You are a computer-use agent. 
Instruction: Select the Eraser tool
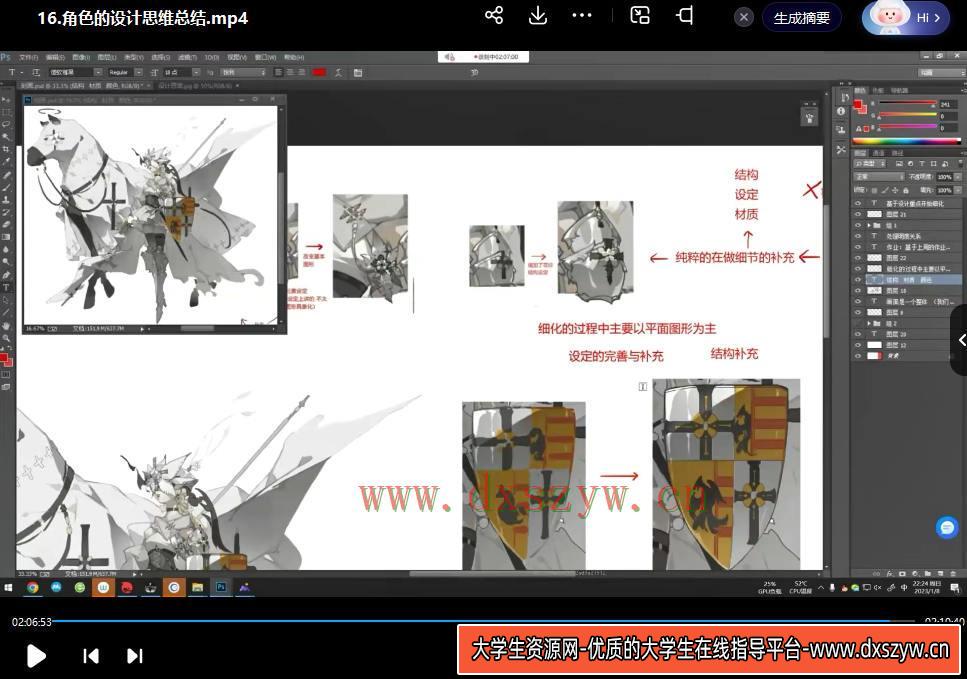coord(6,224)
